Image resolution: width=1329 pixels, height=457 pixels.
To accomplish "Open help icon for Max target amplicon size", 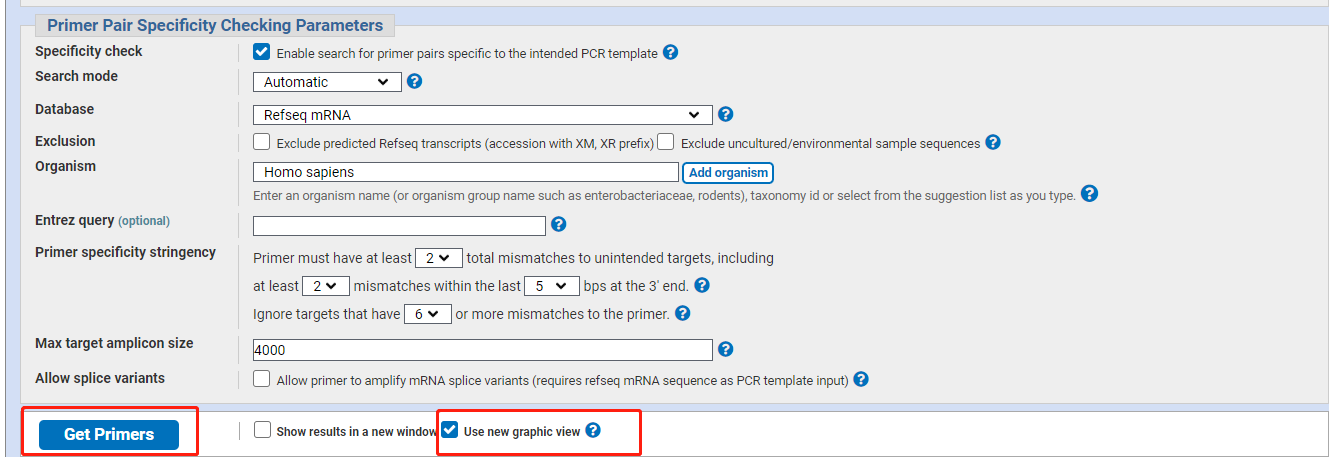I will pyautogui.click(x=726, y=349).
